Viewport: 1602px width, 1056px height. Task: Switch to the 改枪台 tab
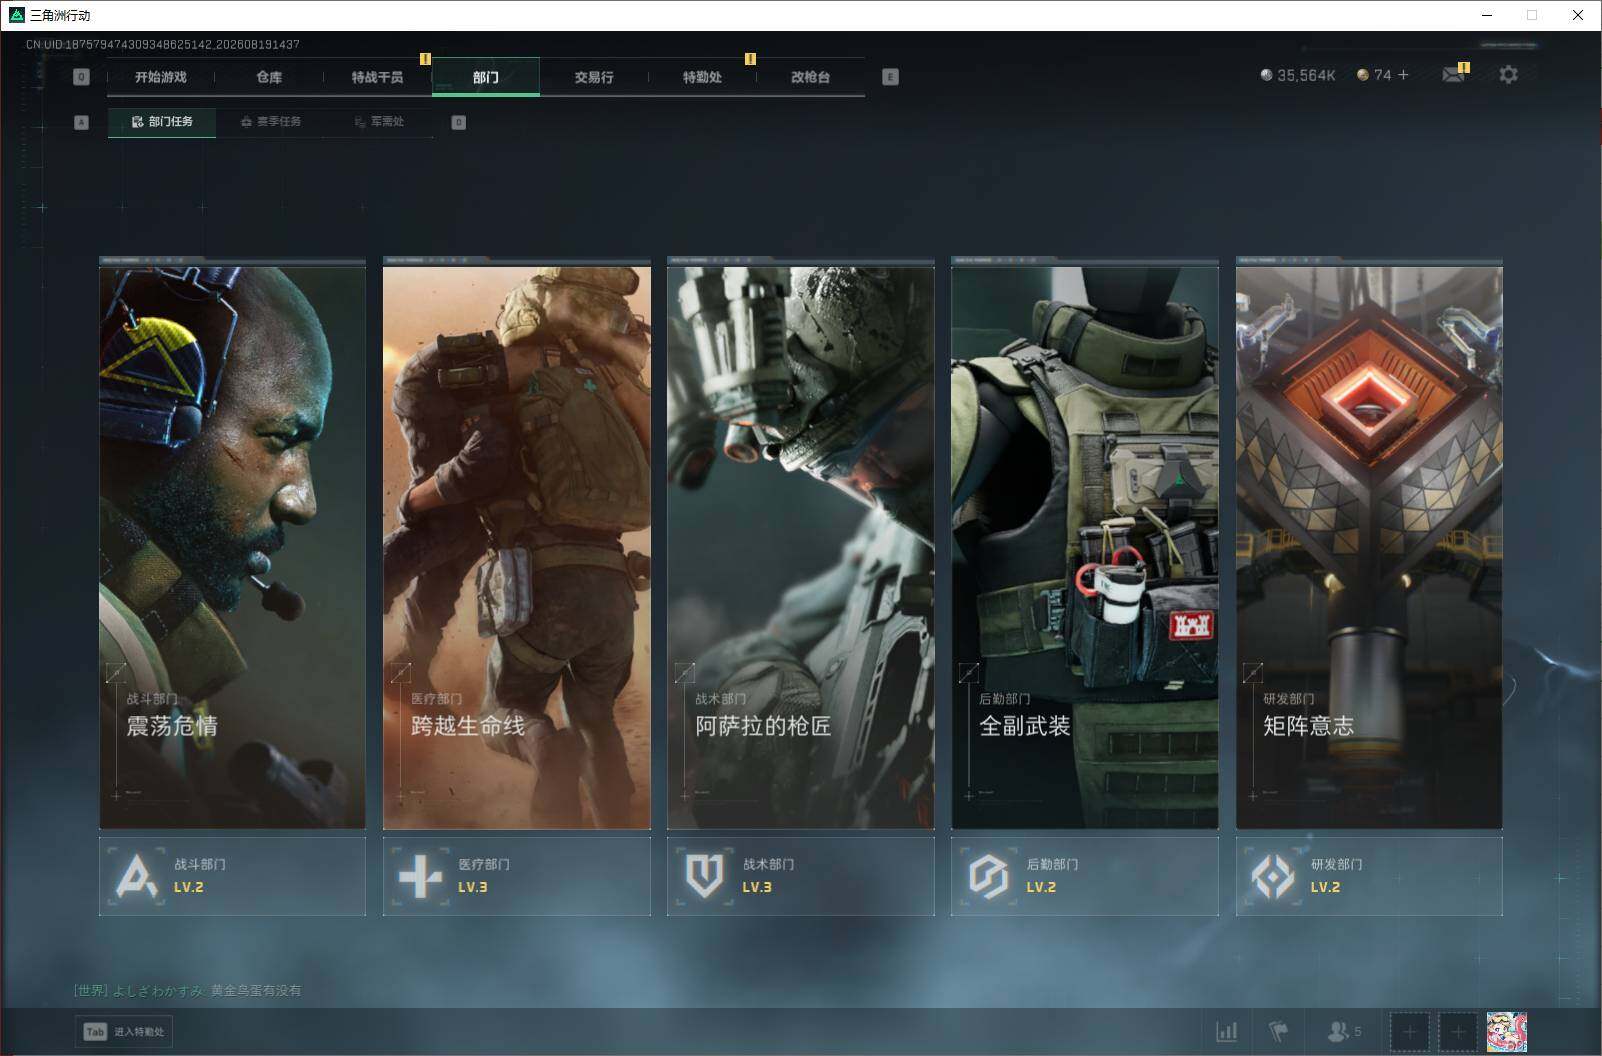810,77
